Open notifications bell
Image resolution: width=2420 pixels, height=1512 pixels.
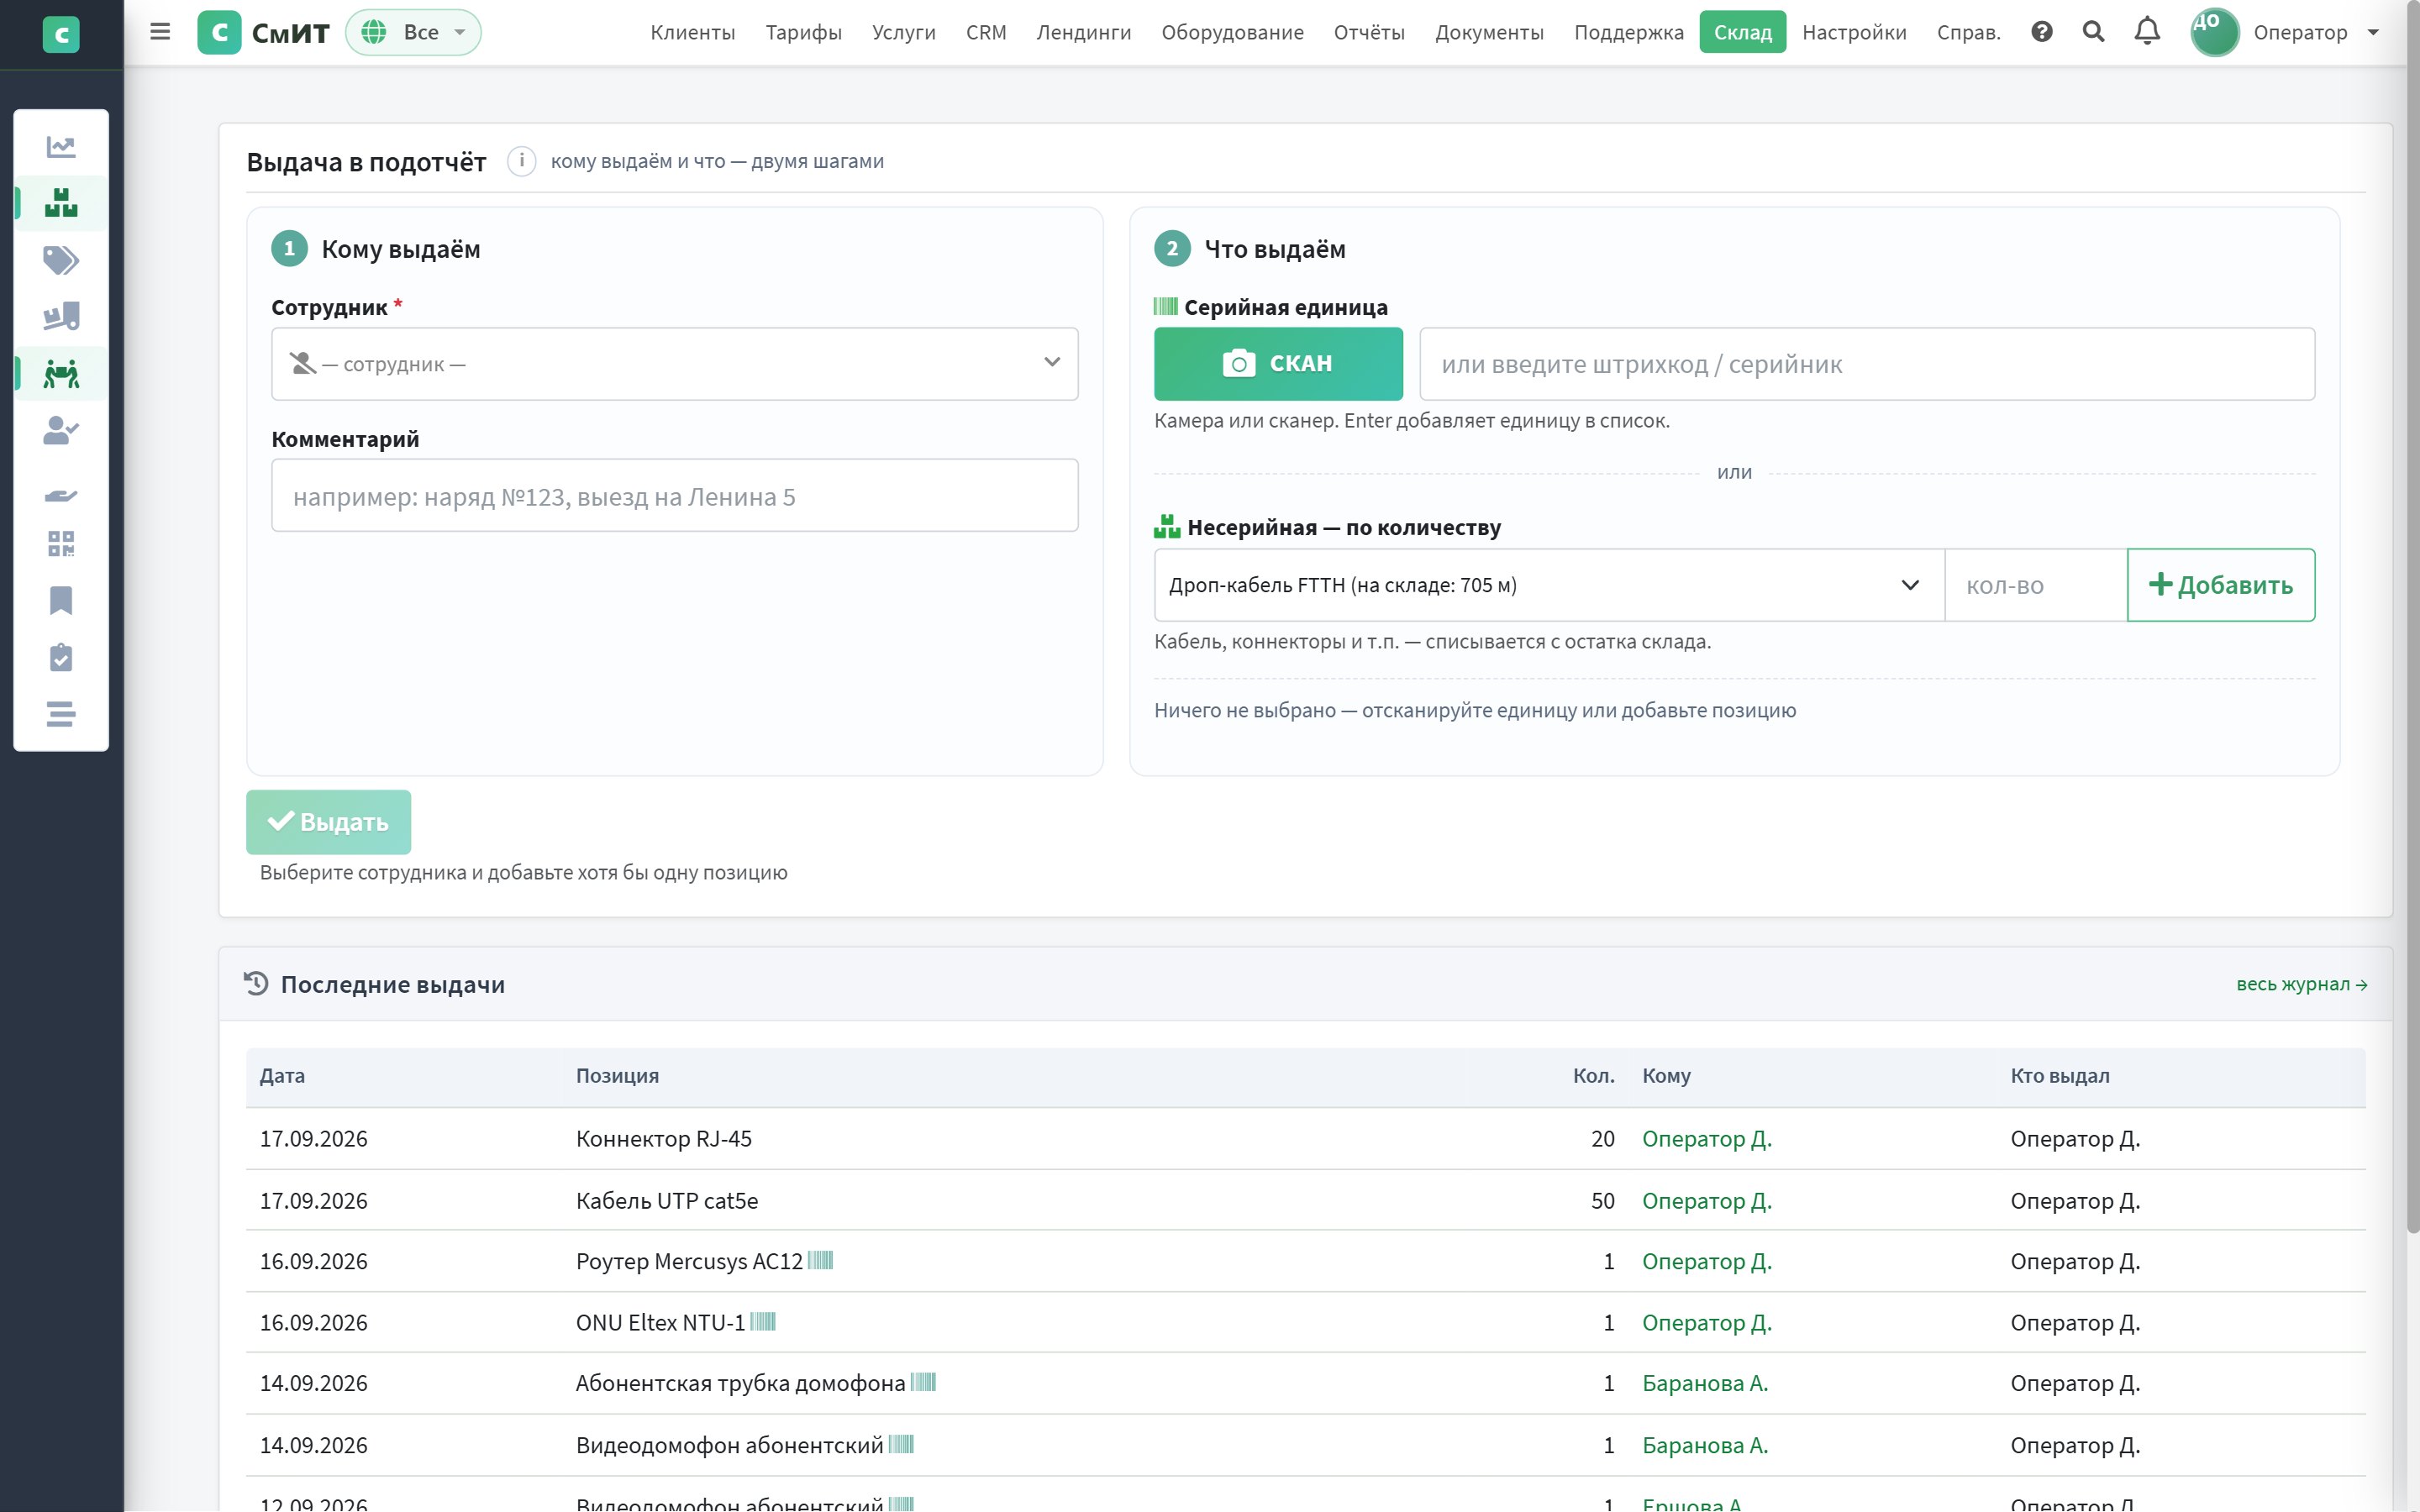(x=2147, y=32)
